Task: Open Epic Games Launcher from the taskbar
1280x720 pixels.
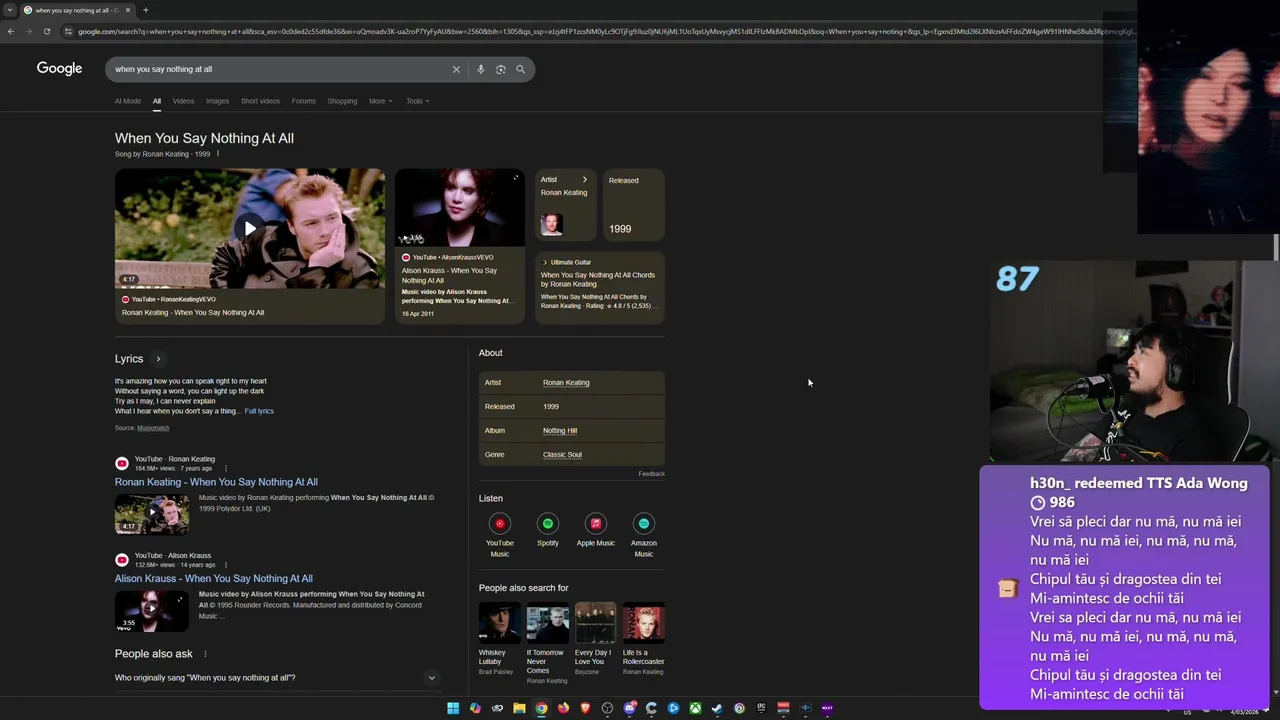Action: tap(761, 708)
